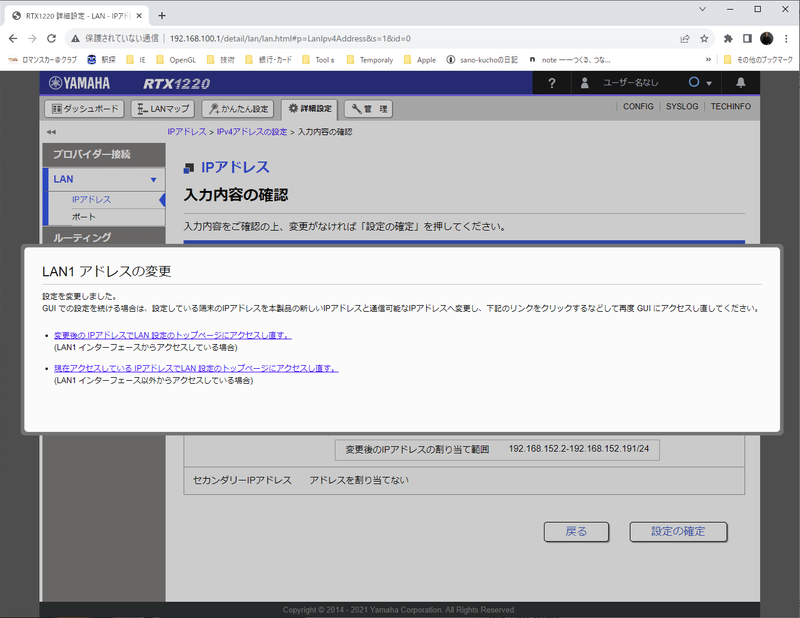The height and width of the screenshot is (618, 800).
Task: Open the Temporaly bookmark folder
Action: tap(370, 60)
